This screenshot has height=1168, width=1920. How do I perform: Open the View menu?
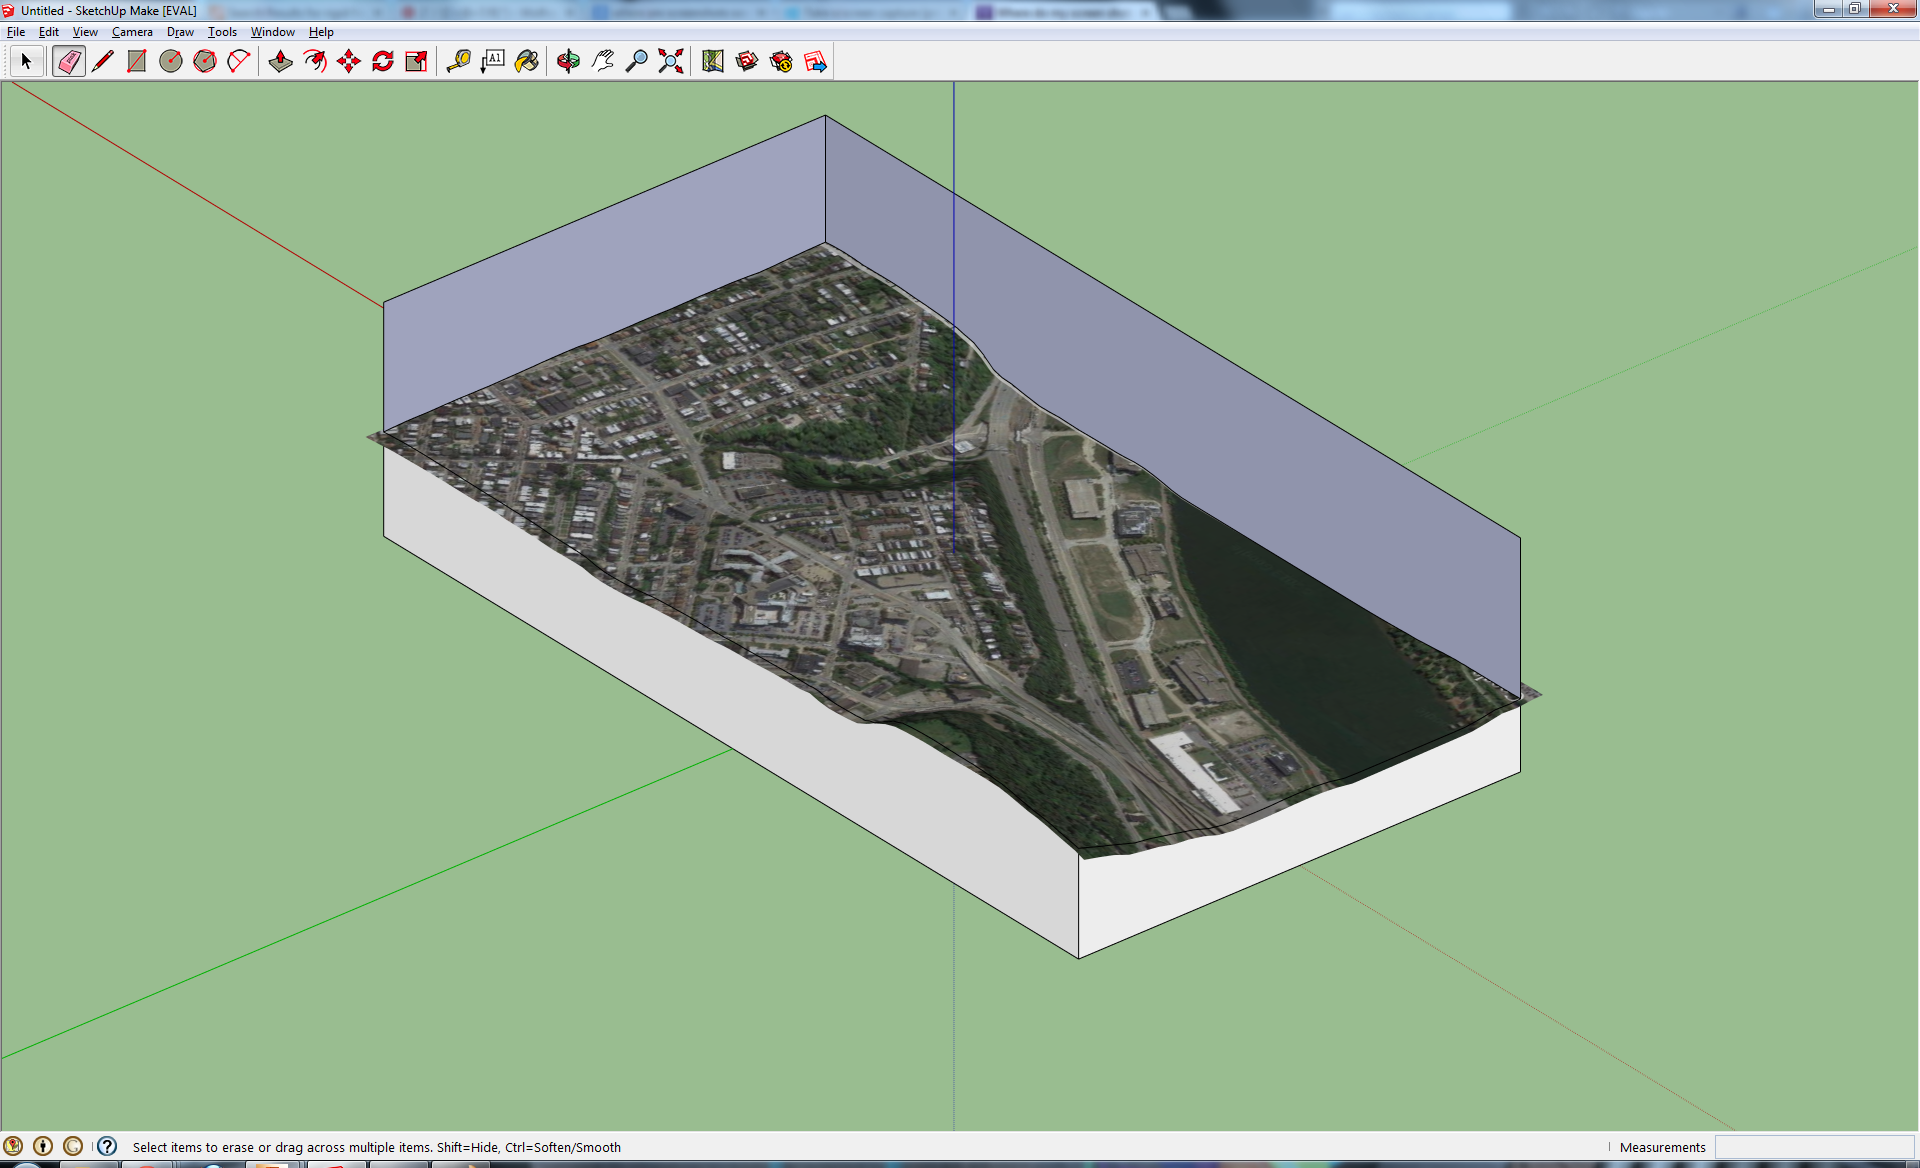tap(85, 32)
